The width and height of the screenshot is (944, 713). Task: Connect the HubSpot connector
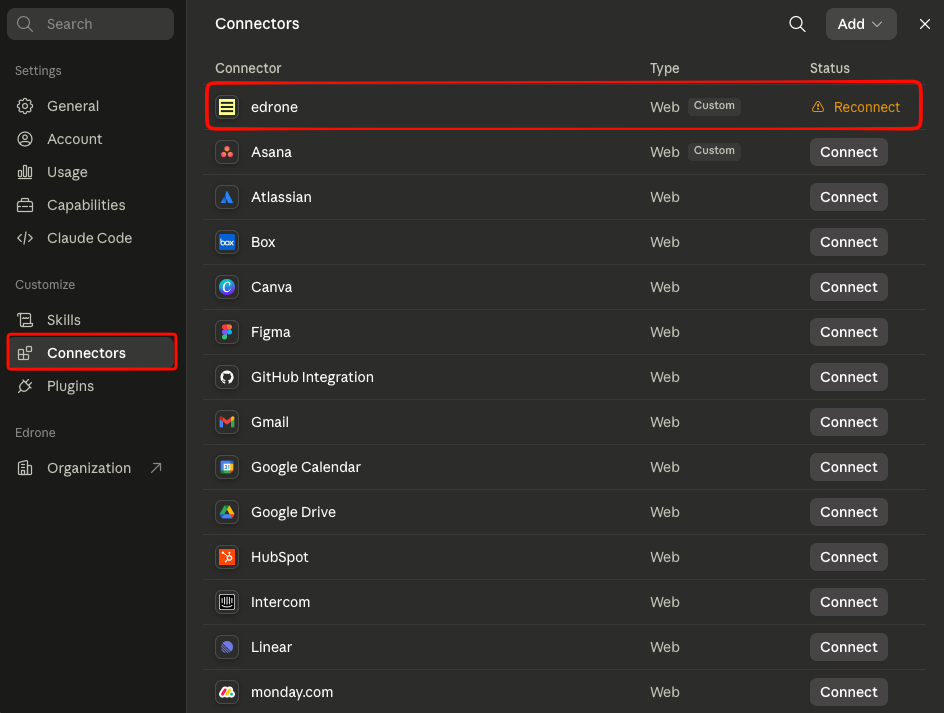[849, 557]
